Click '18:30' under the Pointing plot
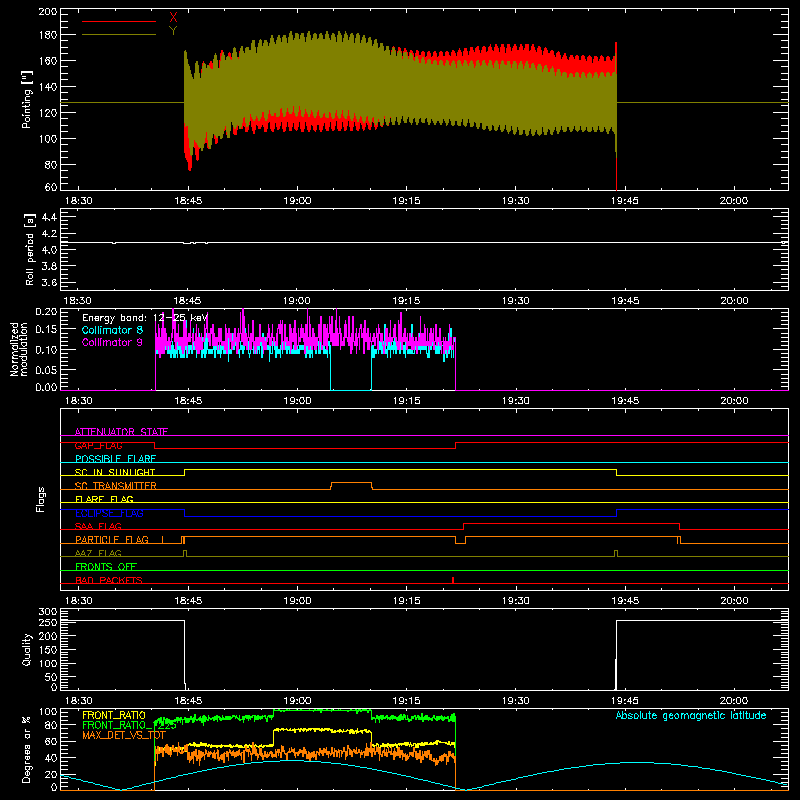This screenshot has height=800, width=800. pyautogui.click(x=79, y=201)
